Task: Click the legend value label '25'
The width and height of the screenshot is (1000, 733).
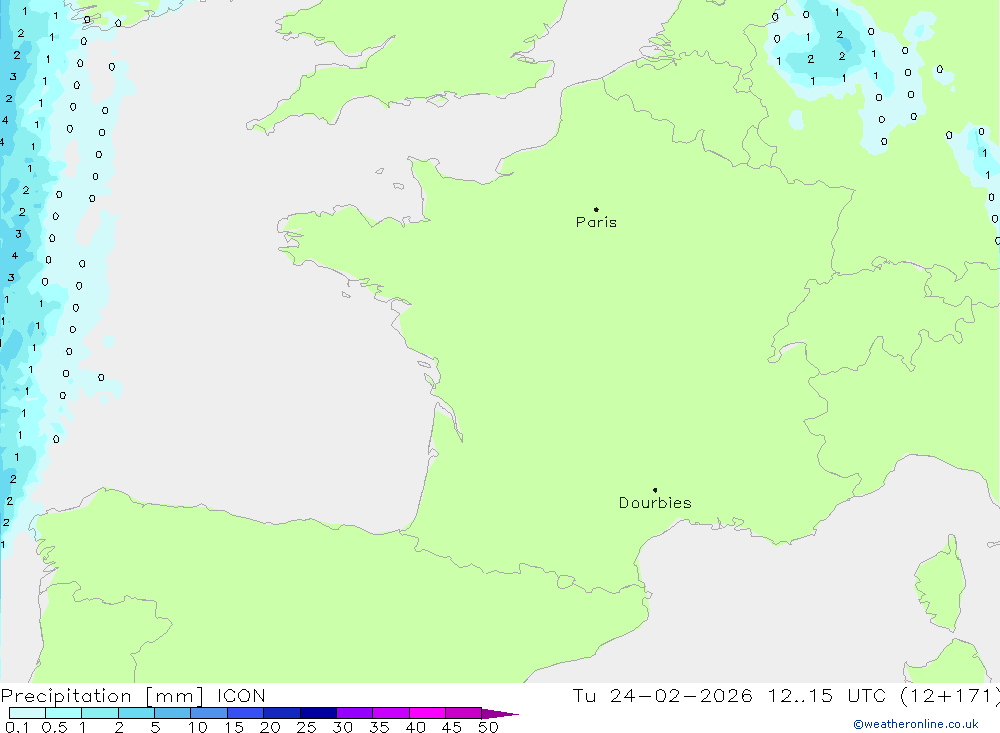Action: 306,727
